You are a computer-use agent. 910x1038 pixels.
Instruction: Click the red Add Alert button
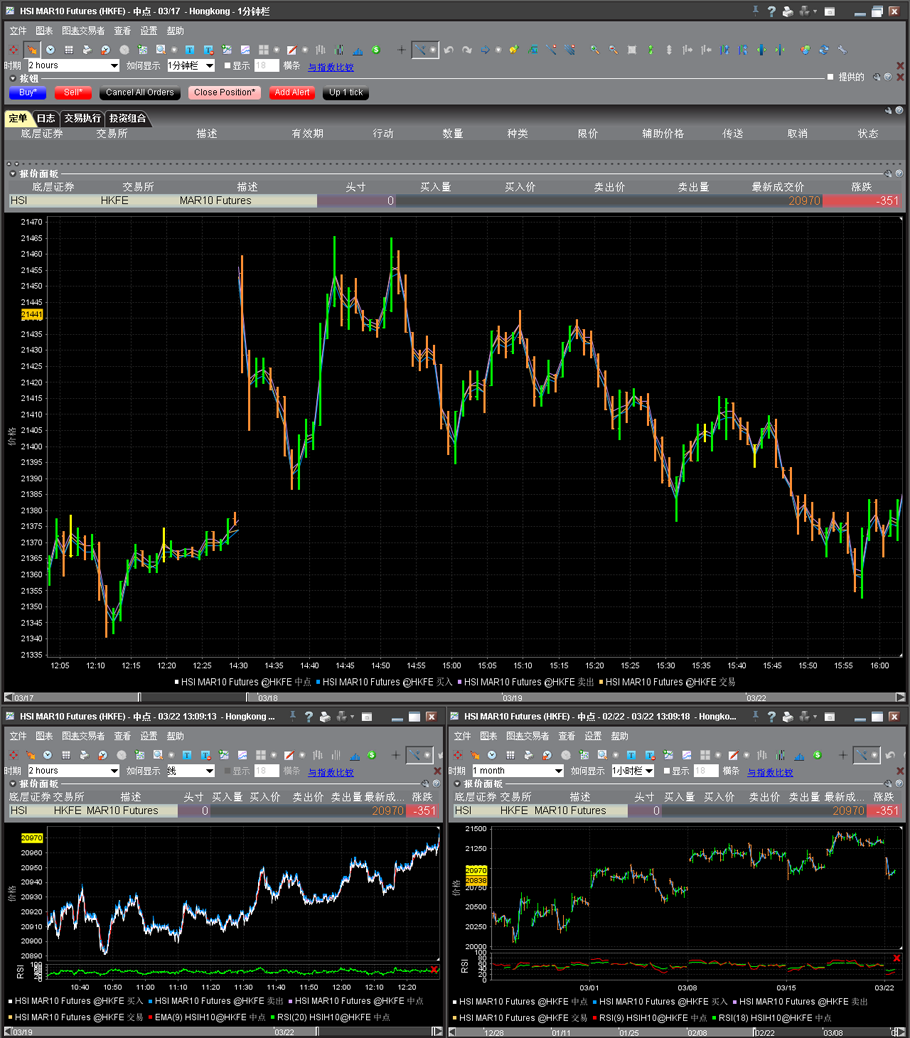tap(291, 93)
